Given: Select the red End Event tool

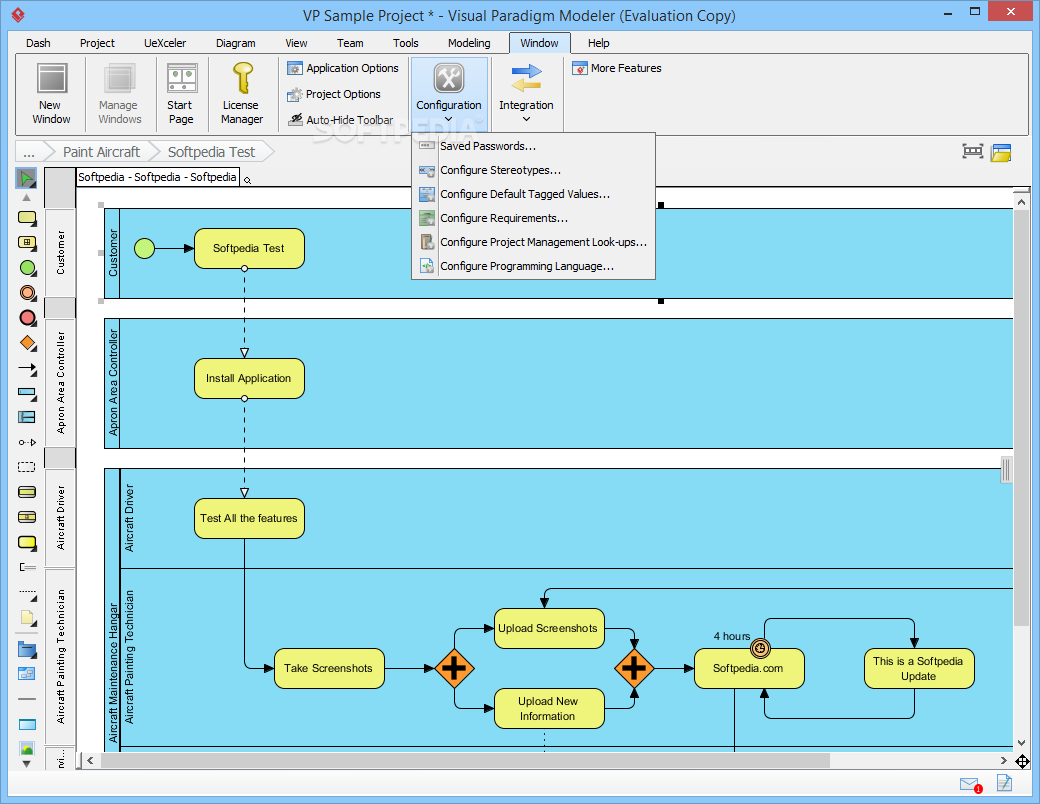Looking at the screenshot, I should click(x=27, y=318).
